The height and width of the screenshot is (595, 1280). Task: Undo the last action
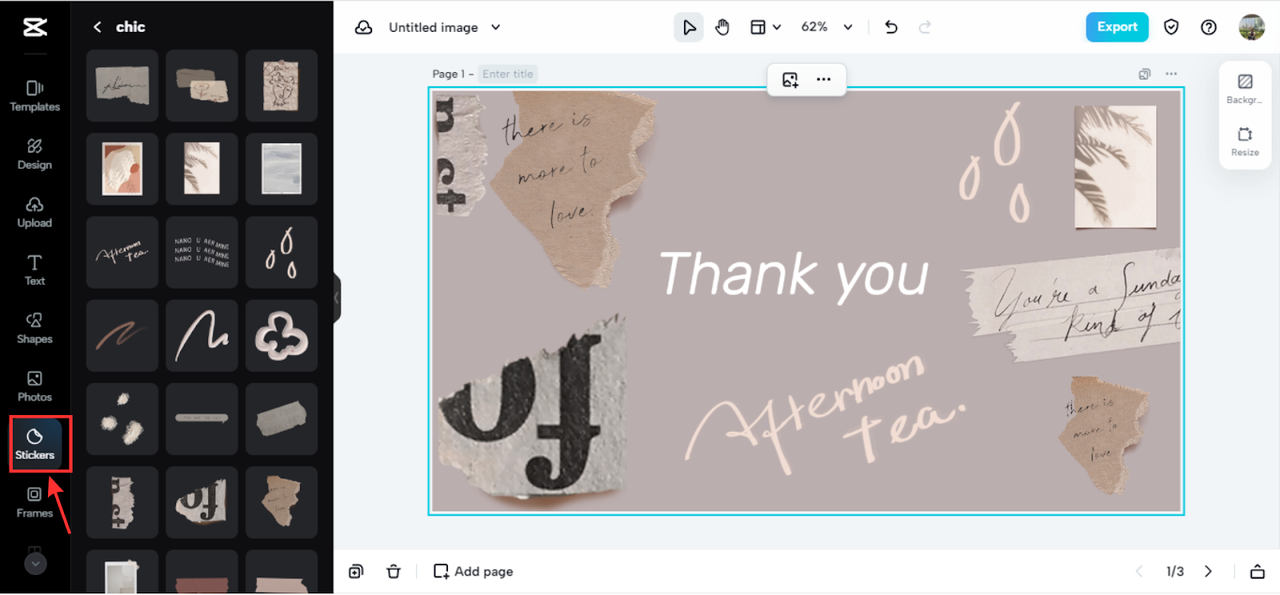click(x=891, y=28)
